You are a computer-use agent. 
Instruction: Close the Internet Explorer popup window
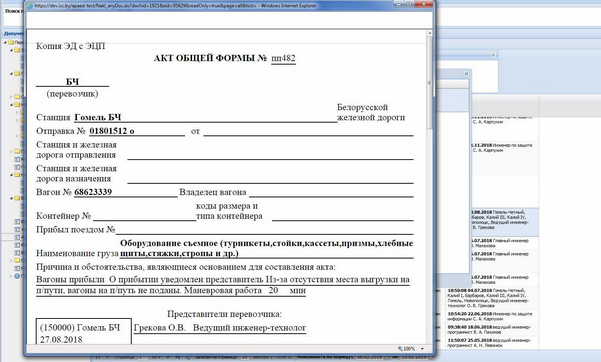(x=424, y=4)
